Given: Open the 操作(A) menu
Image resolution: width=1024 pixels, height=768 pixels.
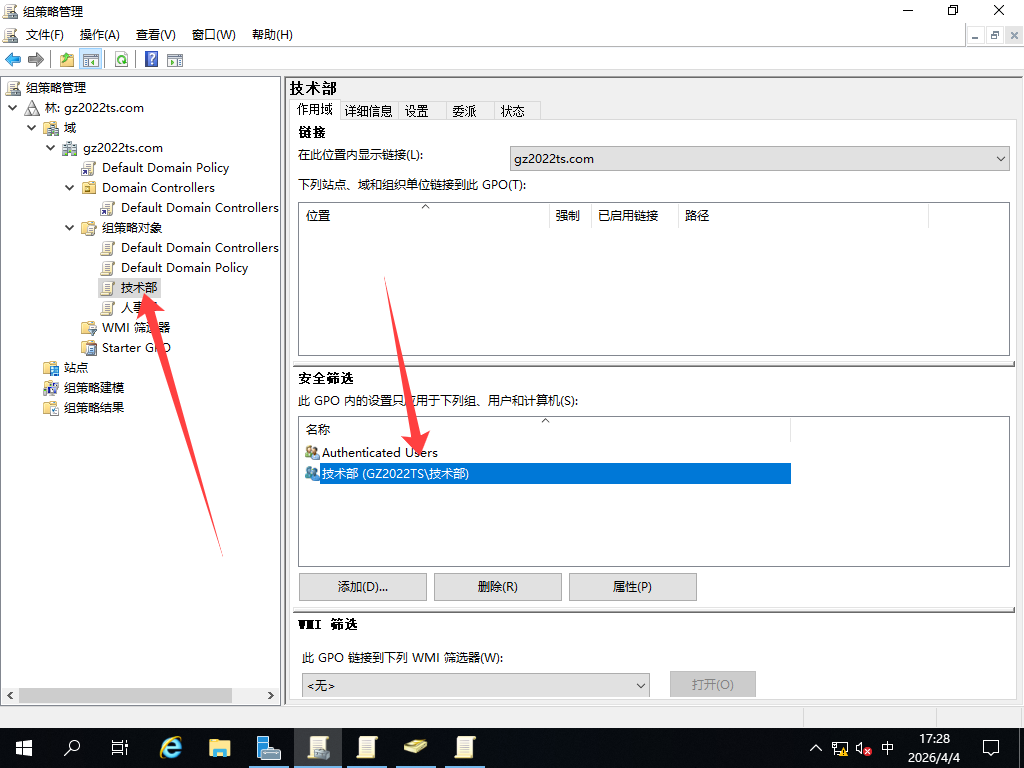Looking at the screenshot, I should tap(99, 35).
